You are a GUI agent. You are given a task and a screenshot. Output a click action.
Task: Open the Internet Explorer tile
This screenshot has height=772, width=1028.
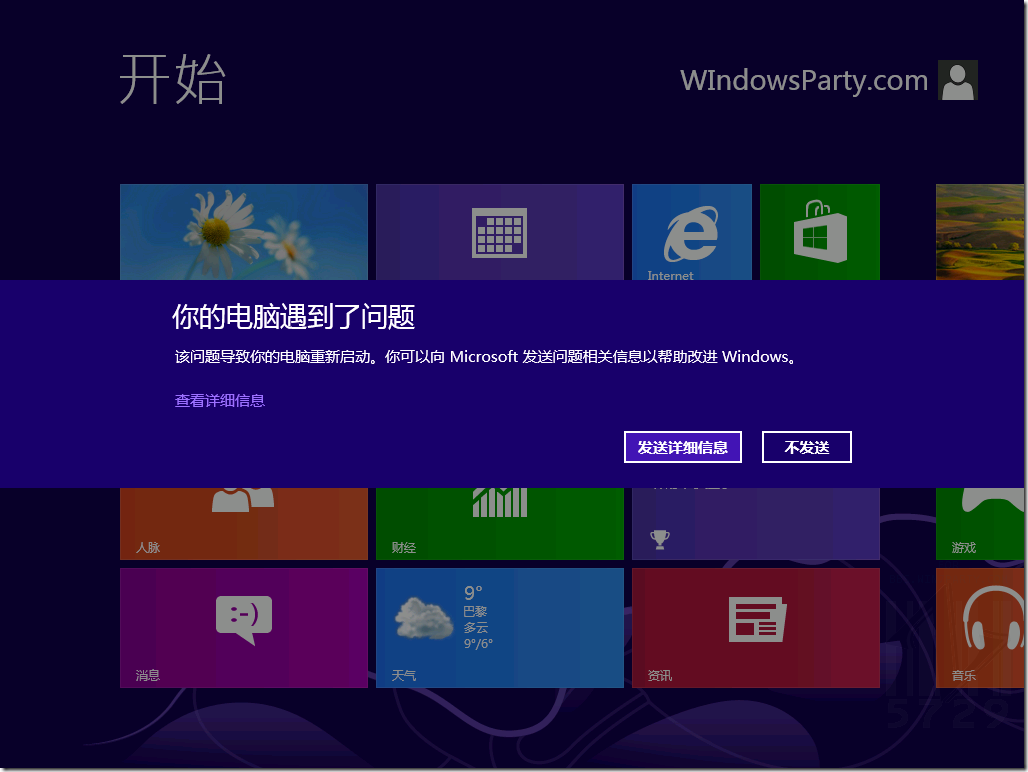click(691, 232)
